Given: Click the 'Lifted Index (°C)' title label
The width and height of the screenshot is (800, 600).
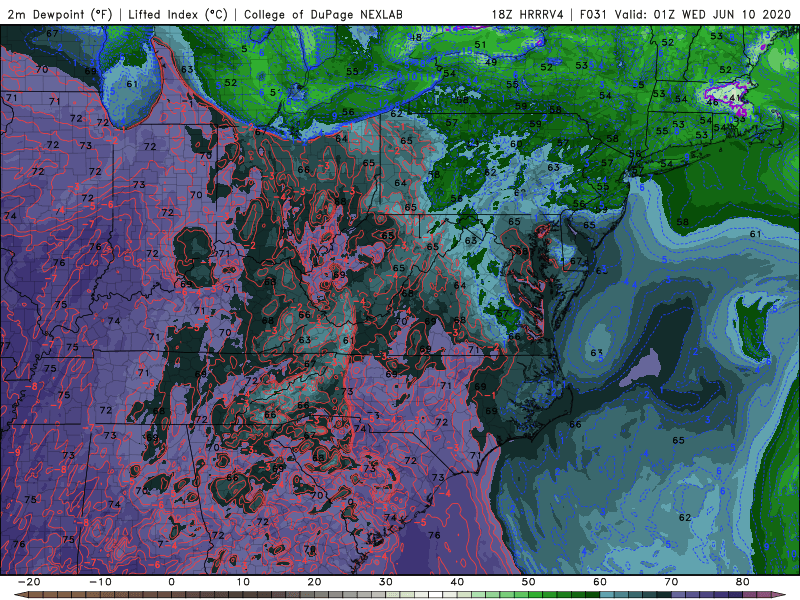Looking at the screenshot, I should pyautogui.click(x=178, y=15).
